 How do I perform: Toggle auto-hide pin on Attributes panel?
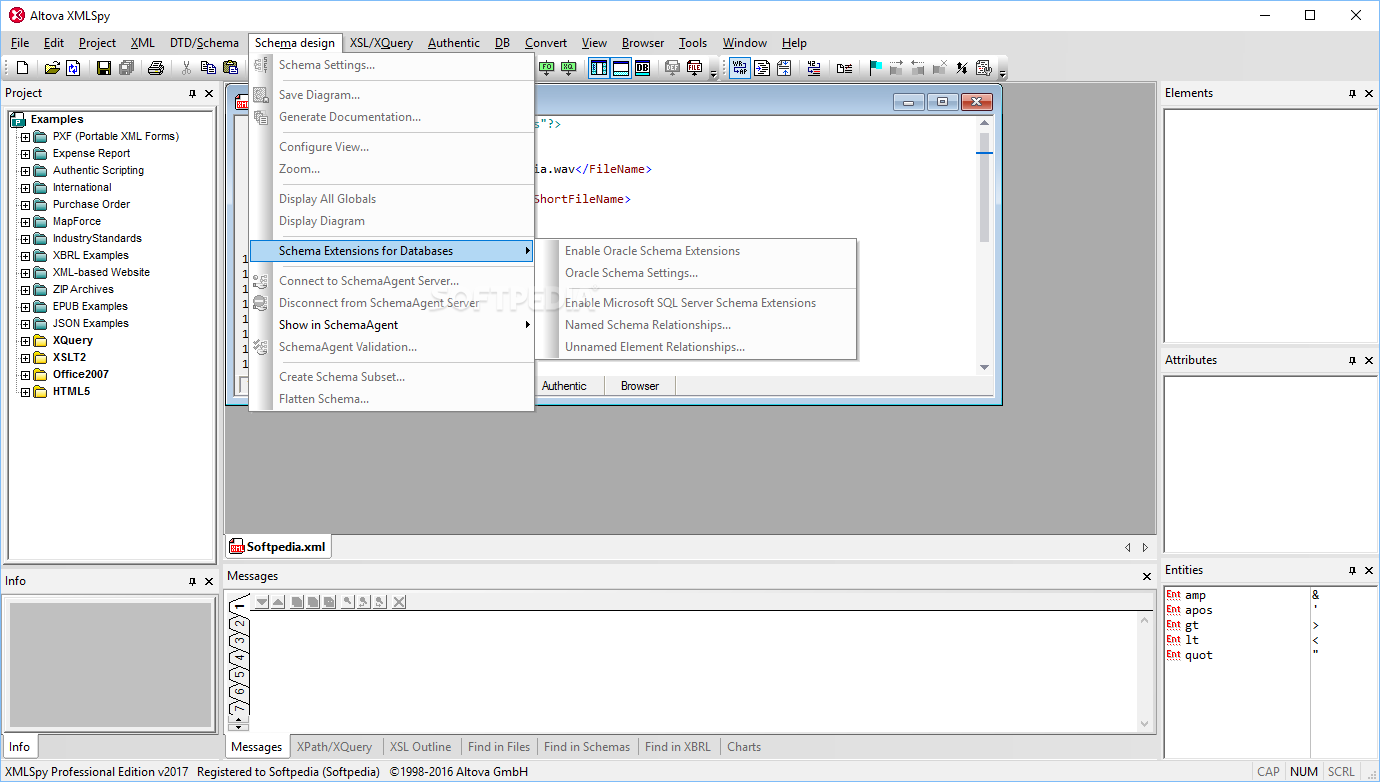pos(1352,360)
